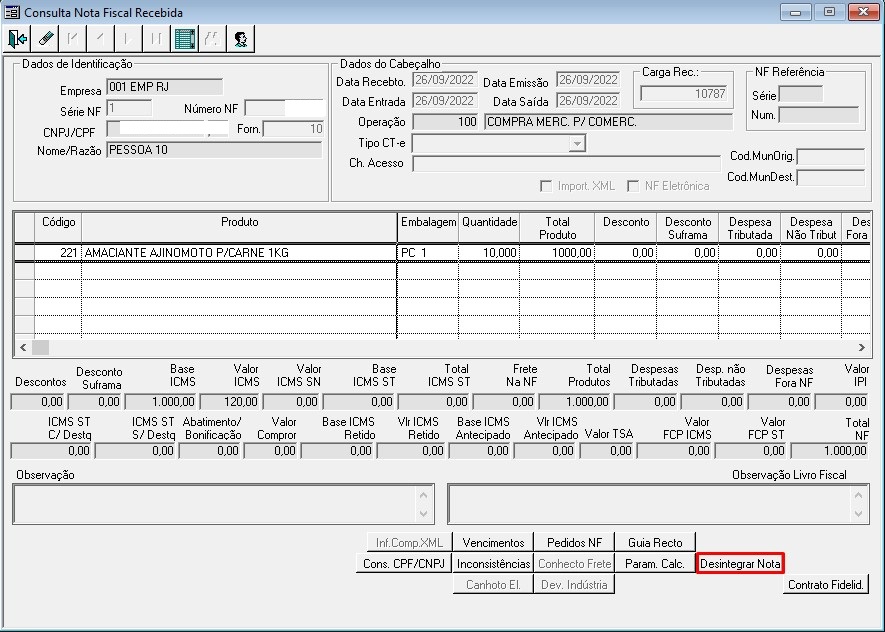The width and height of the screenshot is (885, 632).
Task: Click the Data Recebto. date field
Action: [445, 80]
